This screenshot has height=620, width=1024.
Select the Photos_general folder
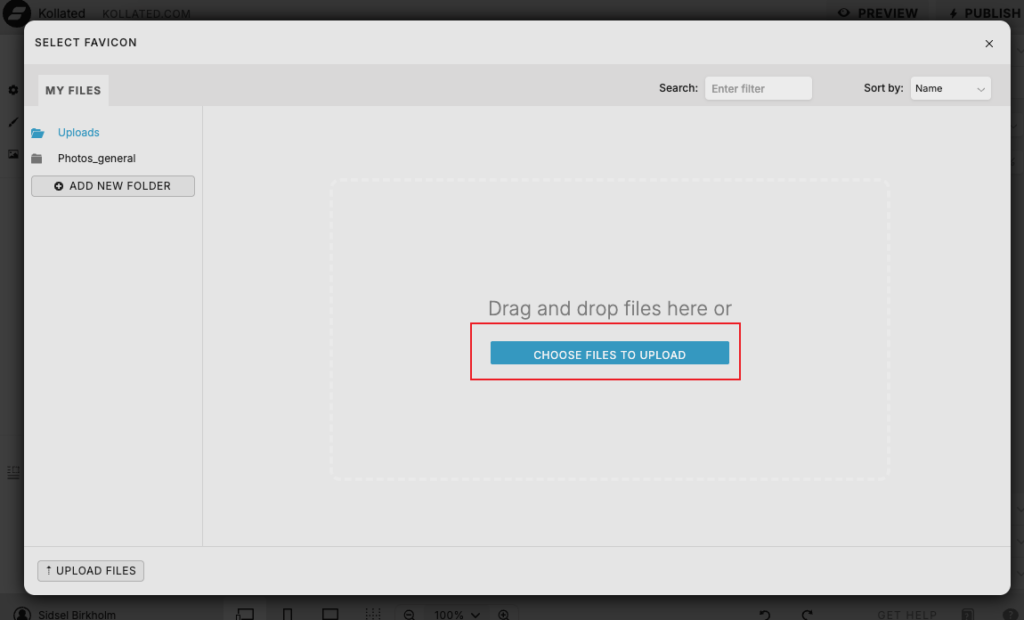[x=96, y=159]
